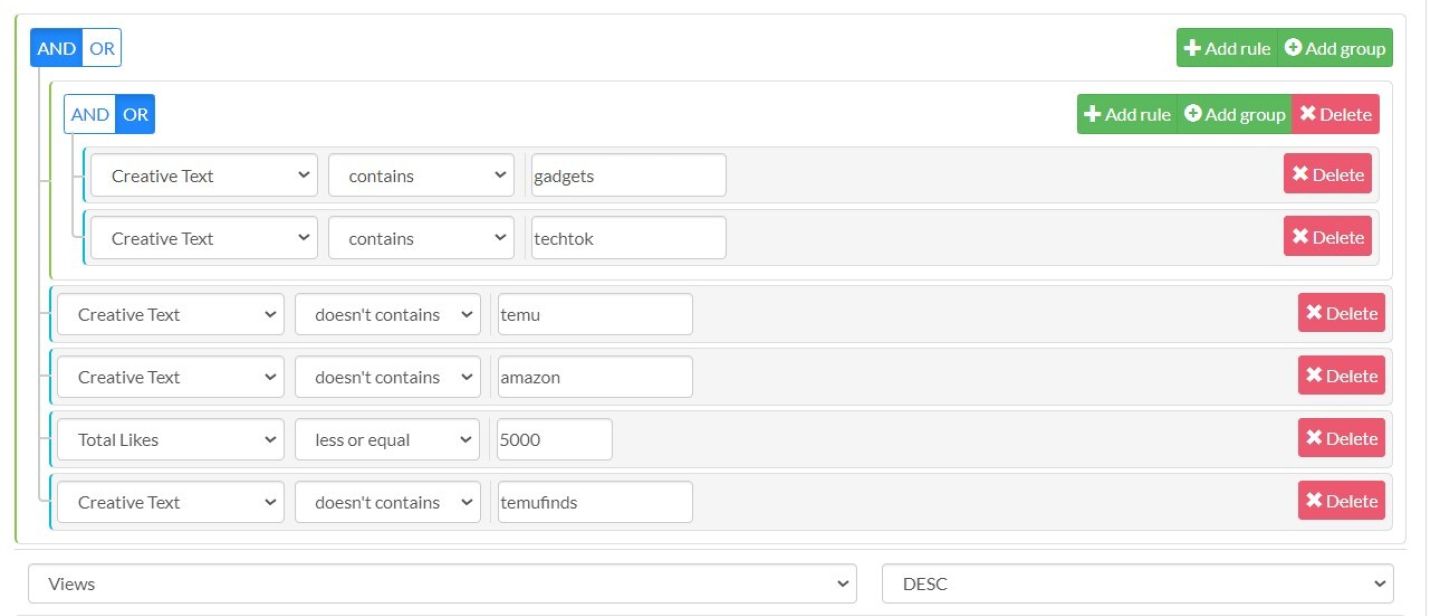Click the 5000 value input field
The image size is (1440, 616).
[x=554, y=440]
